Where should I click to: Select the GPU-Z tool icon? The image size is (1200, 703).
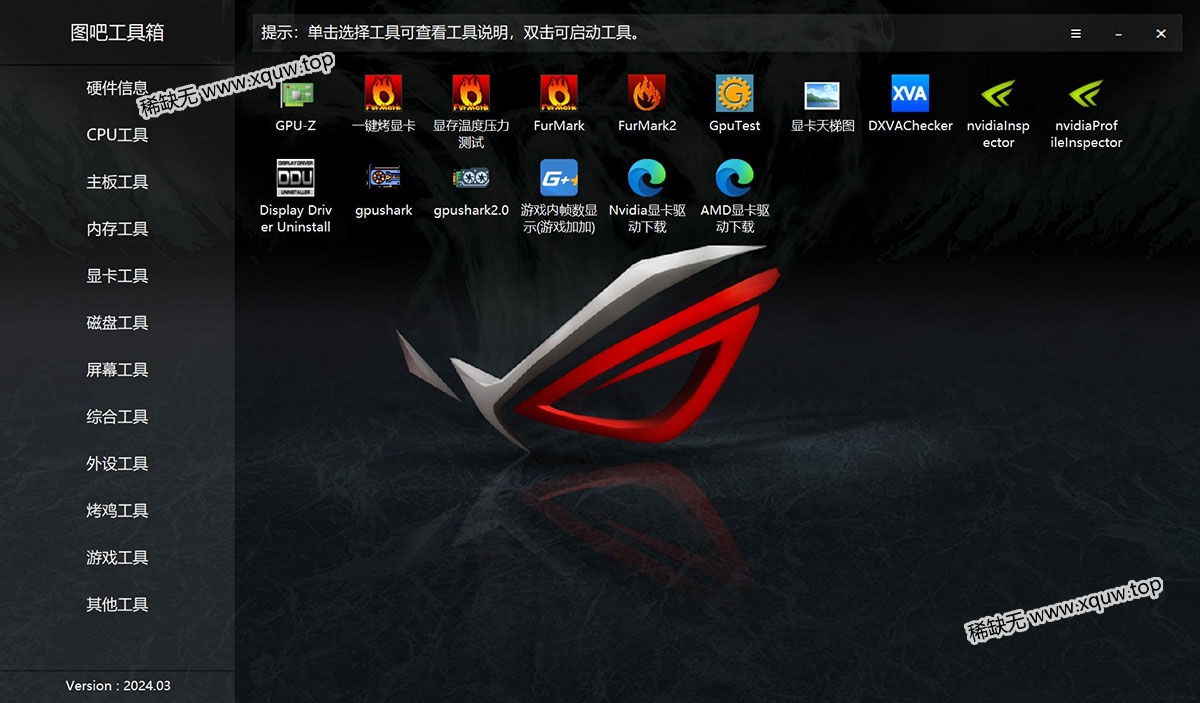point(296,95)
